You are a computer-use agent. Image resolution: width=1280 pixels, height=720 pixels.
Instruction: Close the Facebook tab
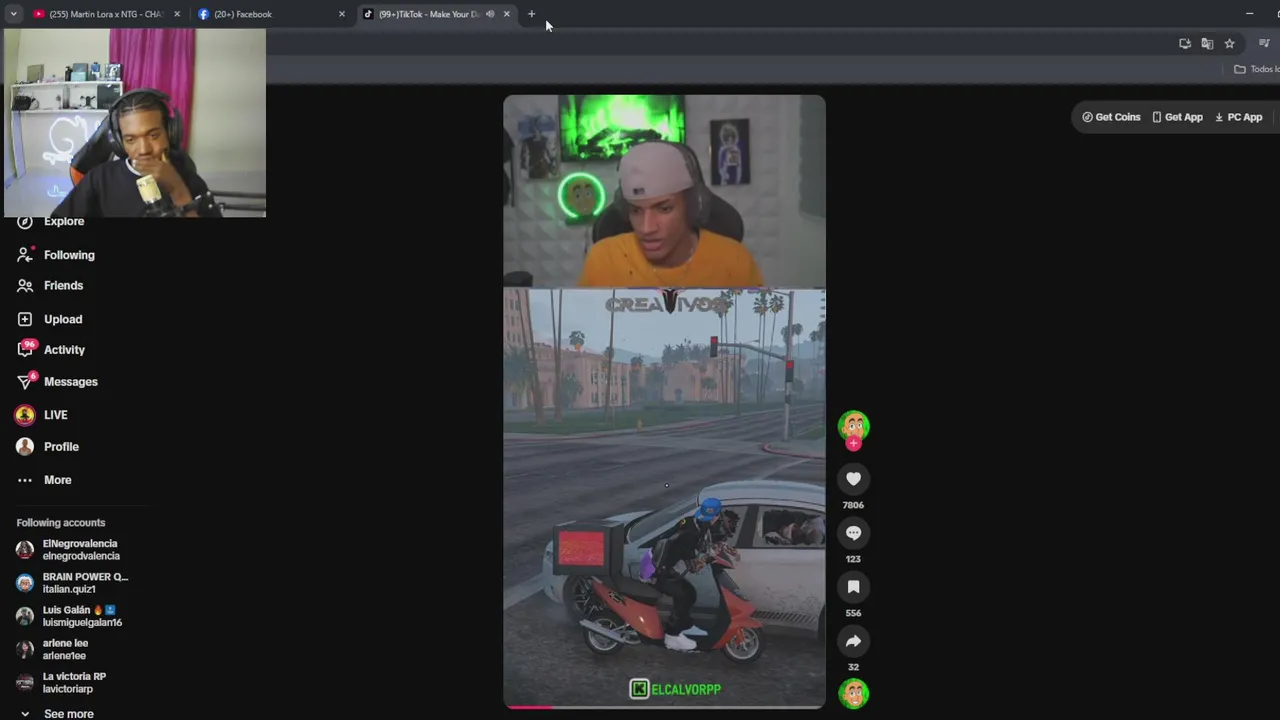pos(341,14)
